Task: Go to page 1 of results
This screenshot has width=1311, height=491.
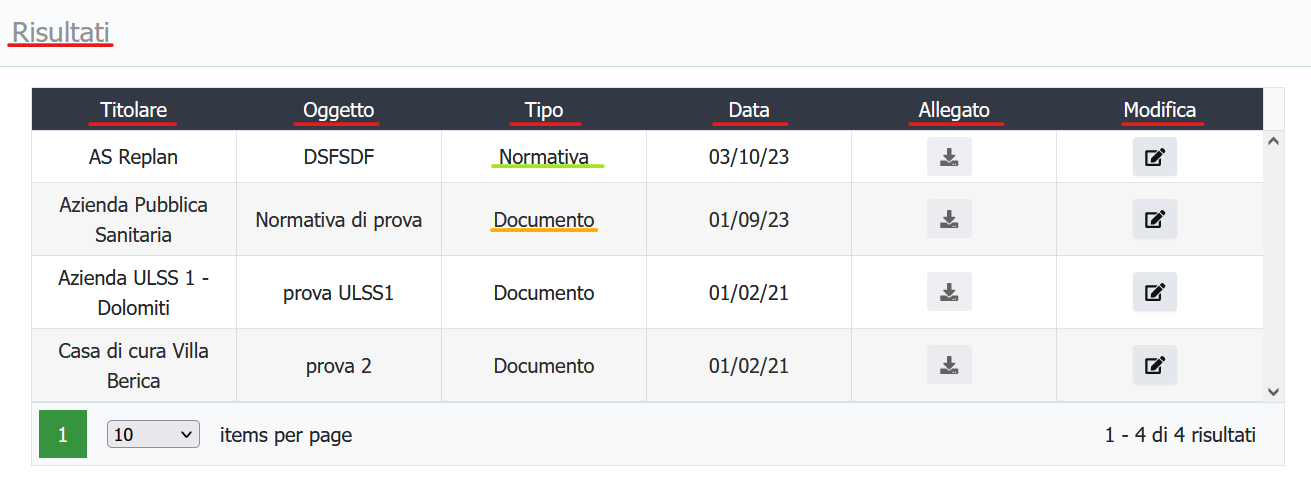Action: coord(62,434)
